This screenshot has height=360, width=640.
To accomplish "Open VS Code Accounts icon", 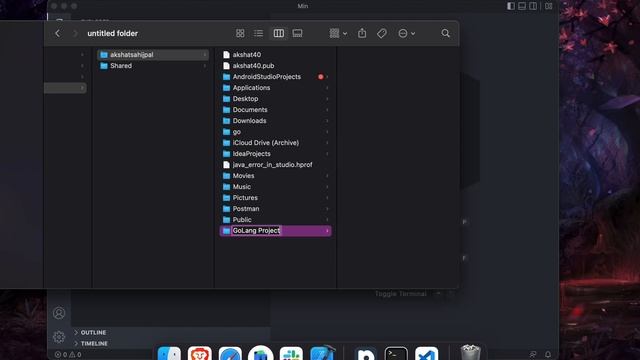I will (x=59, y=313).
